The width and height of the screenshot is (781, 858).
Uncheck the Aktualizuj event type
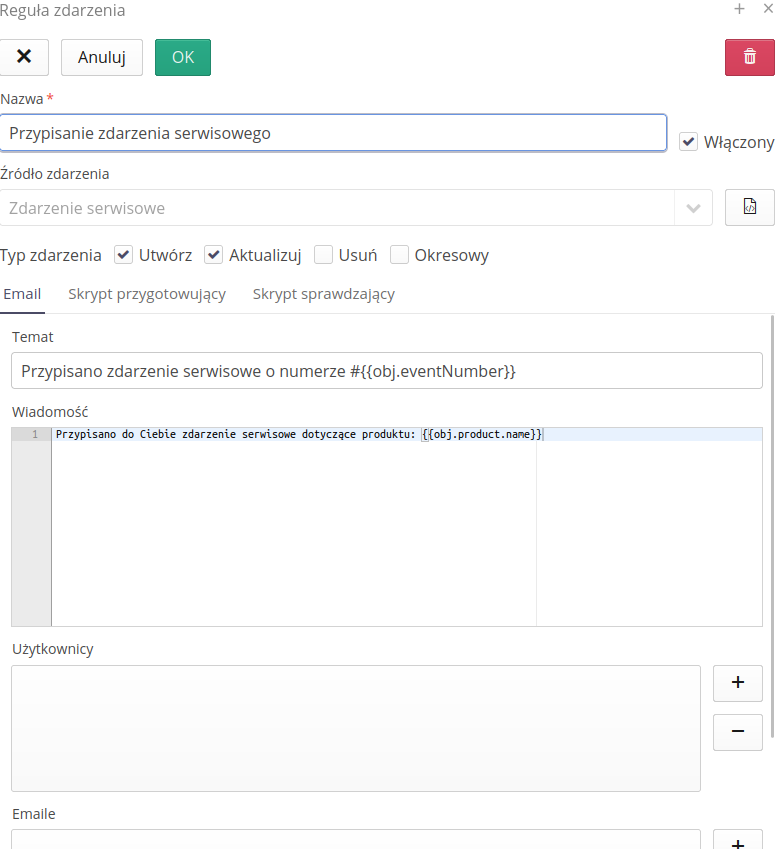pos(213,255)
